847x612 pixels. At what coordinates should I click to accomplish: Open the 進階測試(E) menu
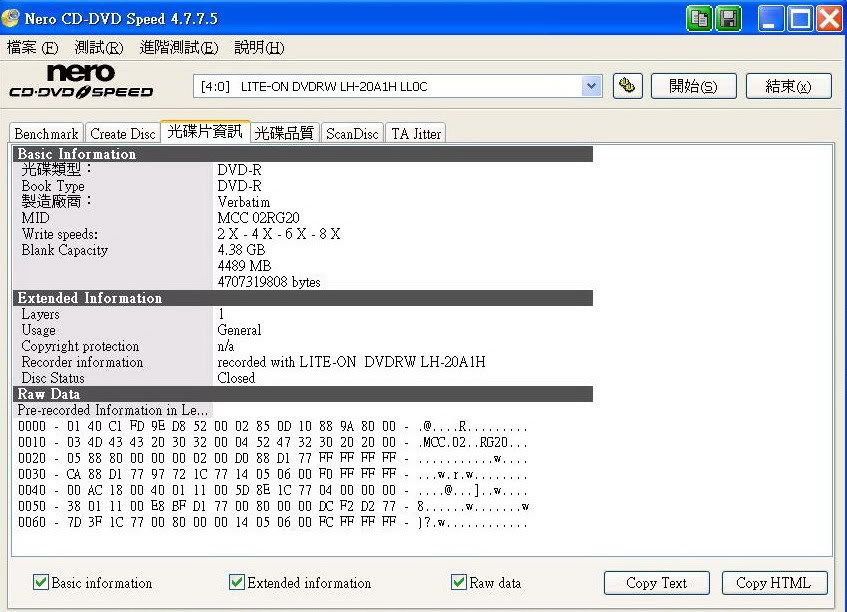coord(179,48)
